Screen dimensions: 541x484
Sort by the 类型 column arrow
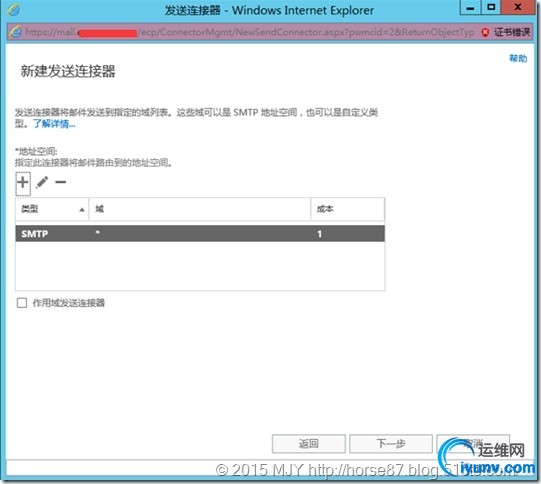82,209
